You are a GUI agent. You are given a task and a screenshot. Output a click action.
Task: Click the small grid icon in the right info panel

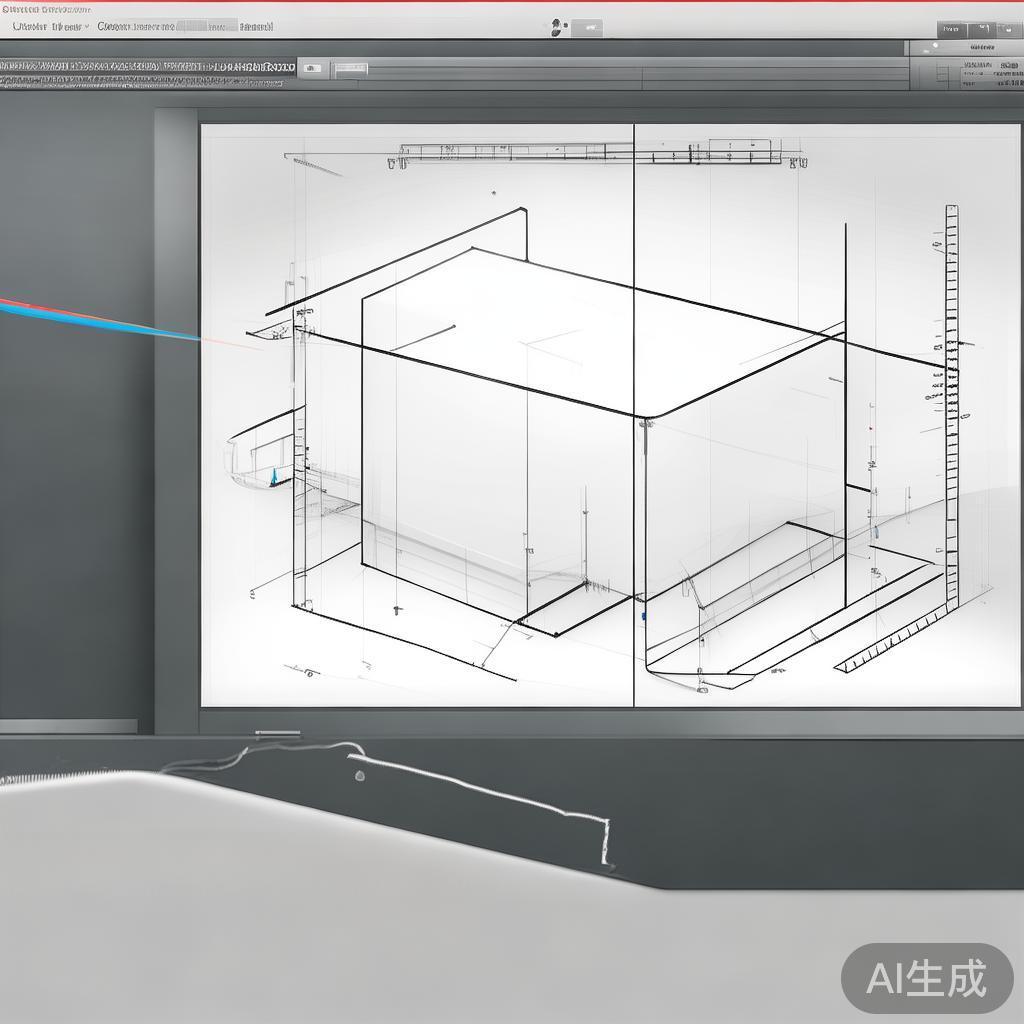coord(942,75)
